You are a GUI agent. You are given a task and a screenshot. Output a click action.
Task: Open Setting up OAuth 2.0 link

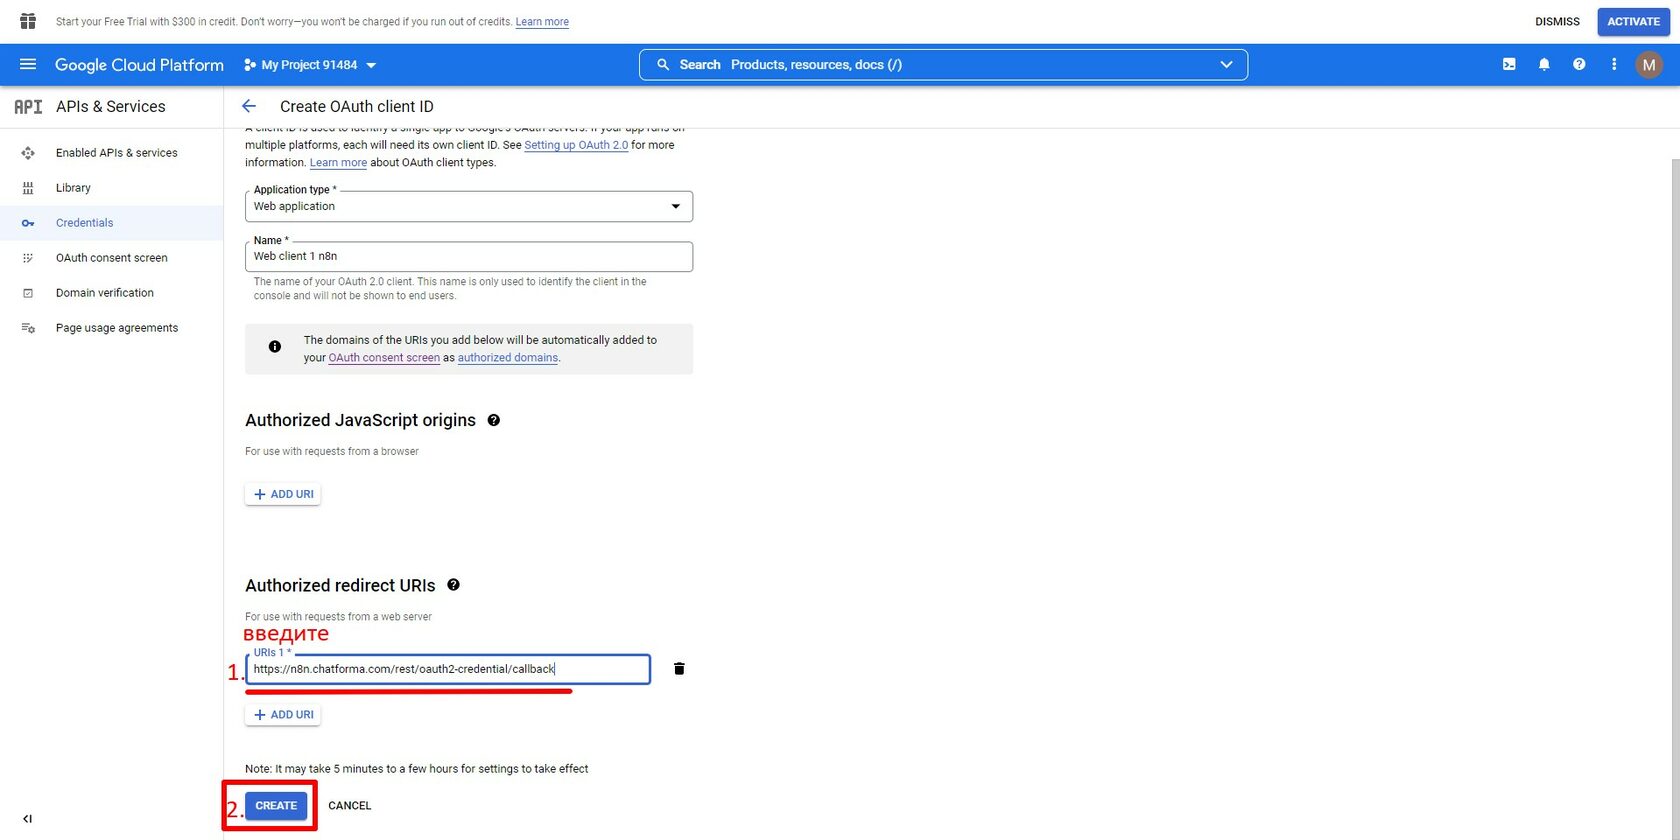point(576,145)
